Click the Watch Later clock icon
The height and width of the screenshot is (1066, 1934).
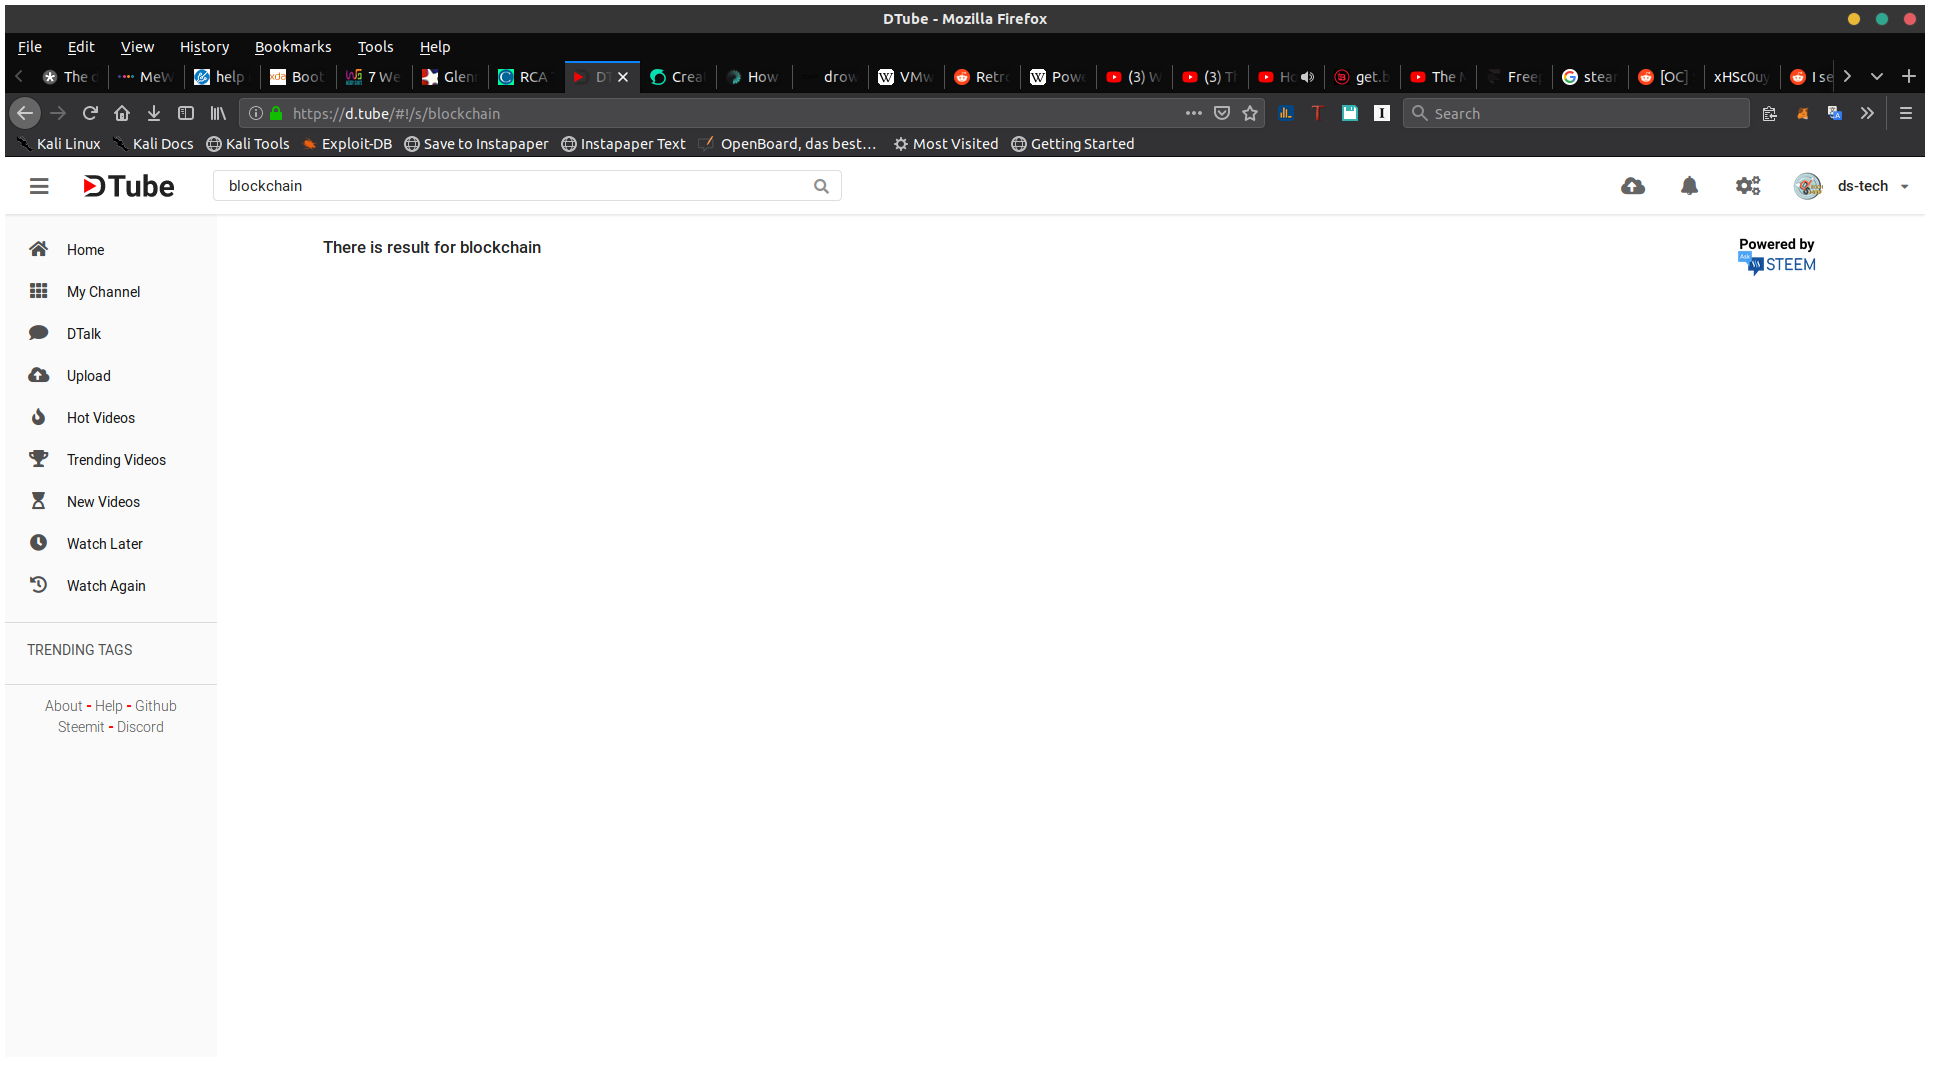click(x=39, y=543)
